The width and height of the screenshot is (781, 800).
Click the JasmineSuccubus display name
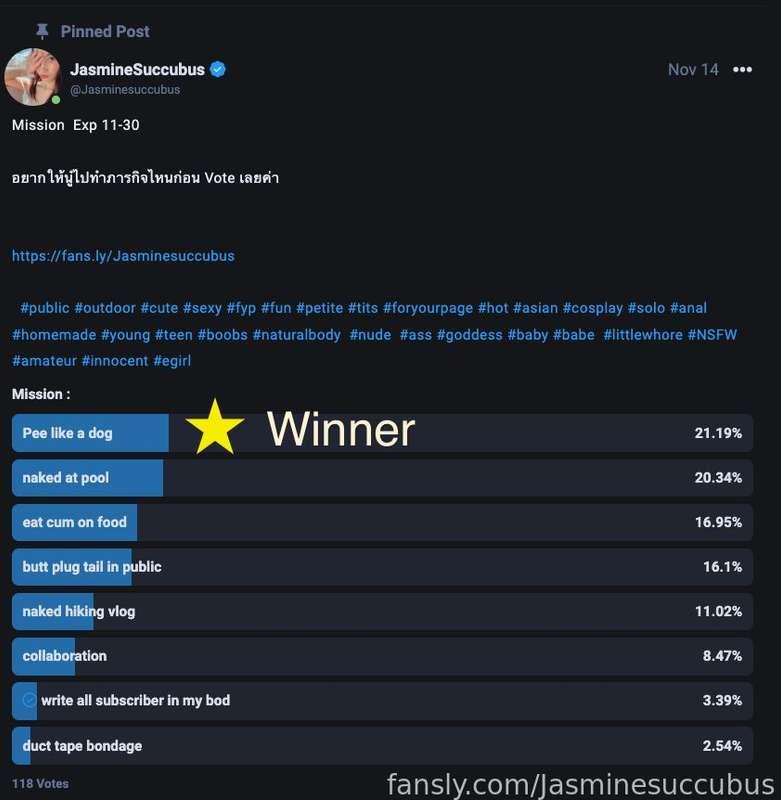click(137, 69)
